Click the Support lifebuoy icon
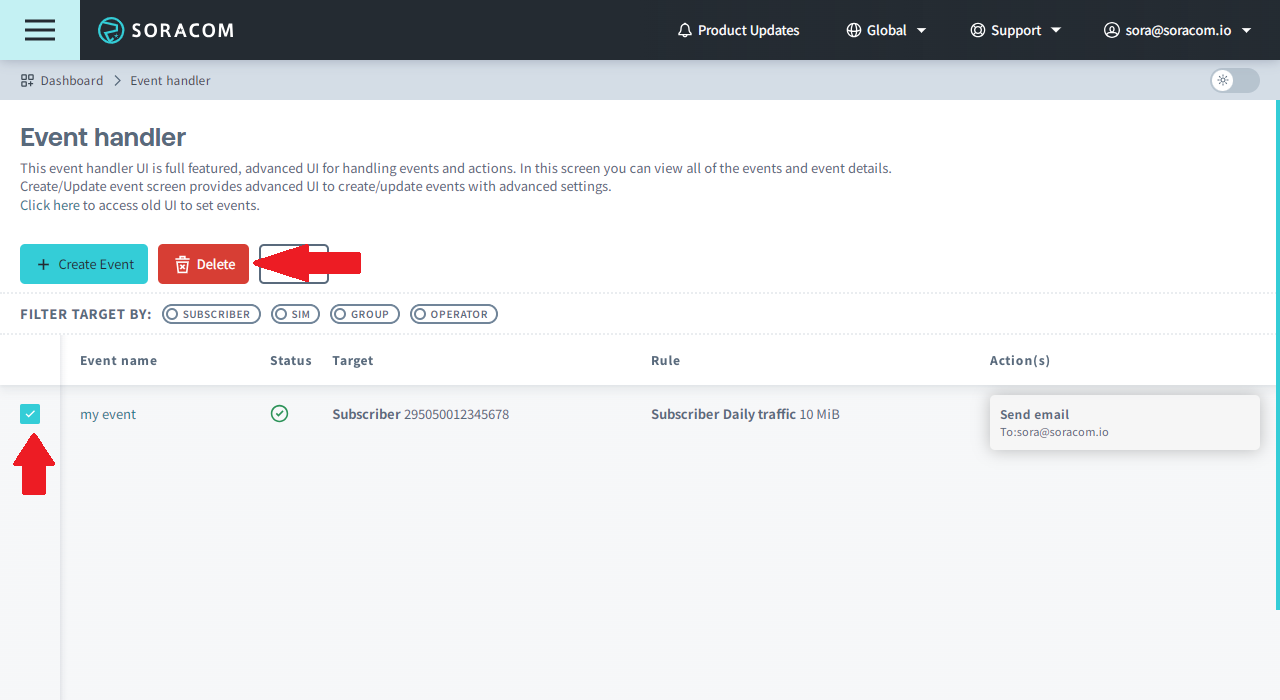Viewport: 1280px width, 700px height. [978, 30]
